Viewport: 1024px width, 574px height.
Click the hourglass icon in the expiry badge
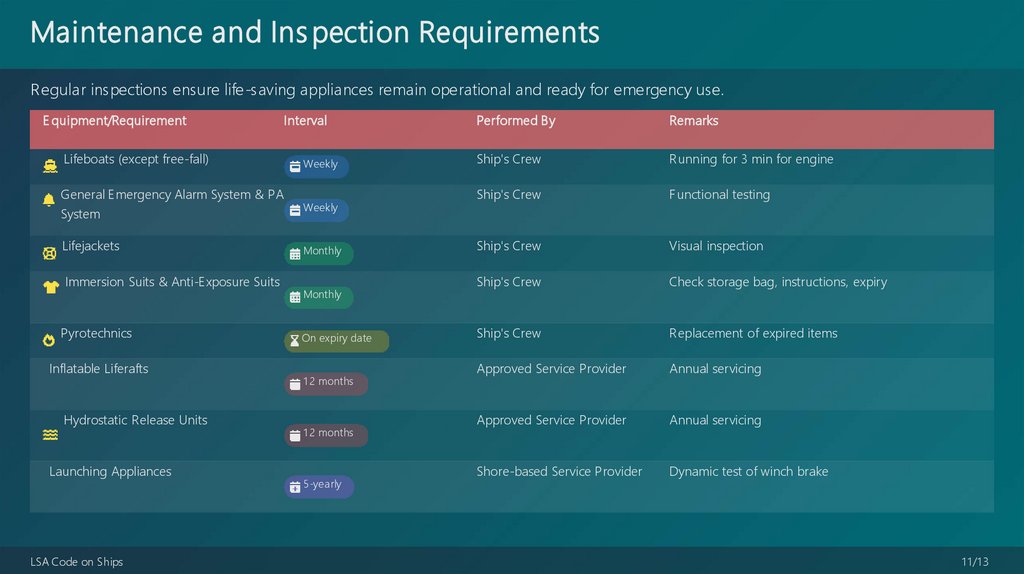(x=294, y=340)
